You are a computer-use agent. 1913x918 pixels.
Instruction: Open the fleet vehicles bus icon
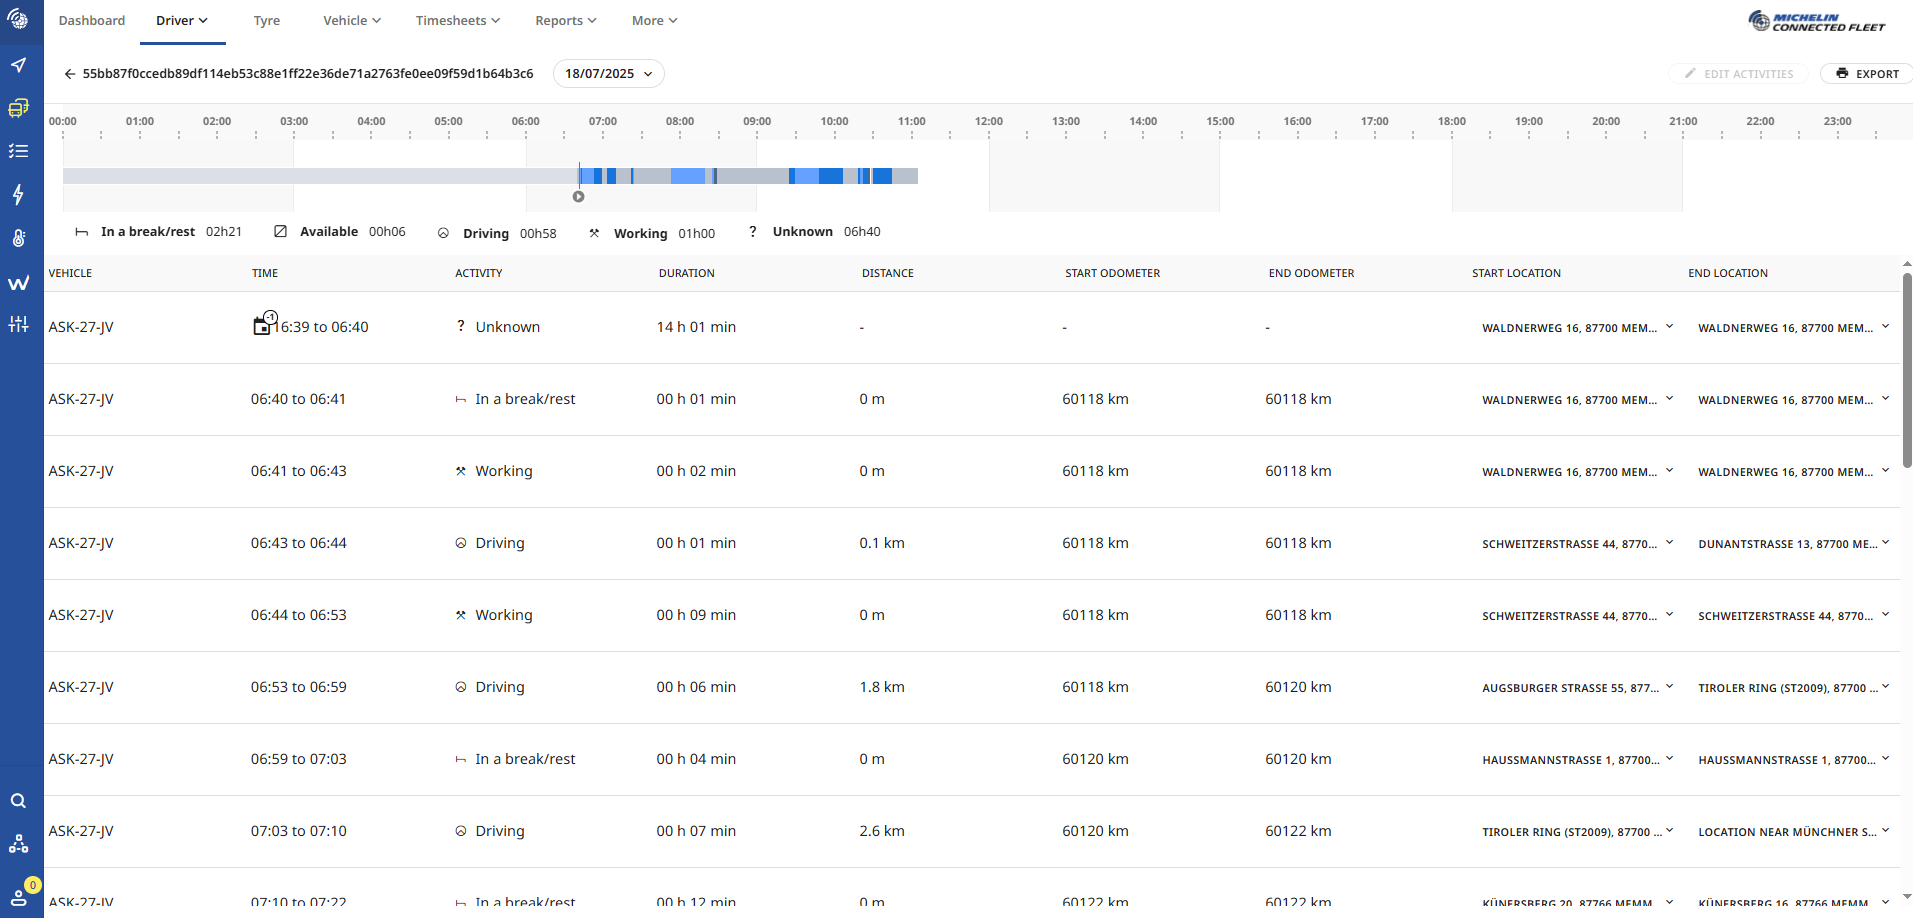pyautogui.click(x=19, y=108)
